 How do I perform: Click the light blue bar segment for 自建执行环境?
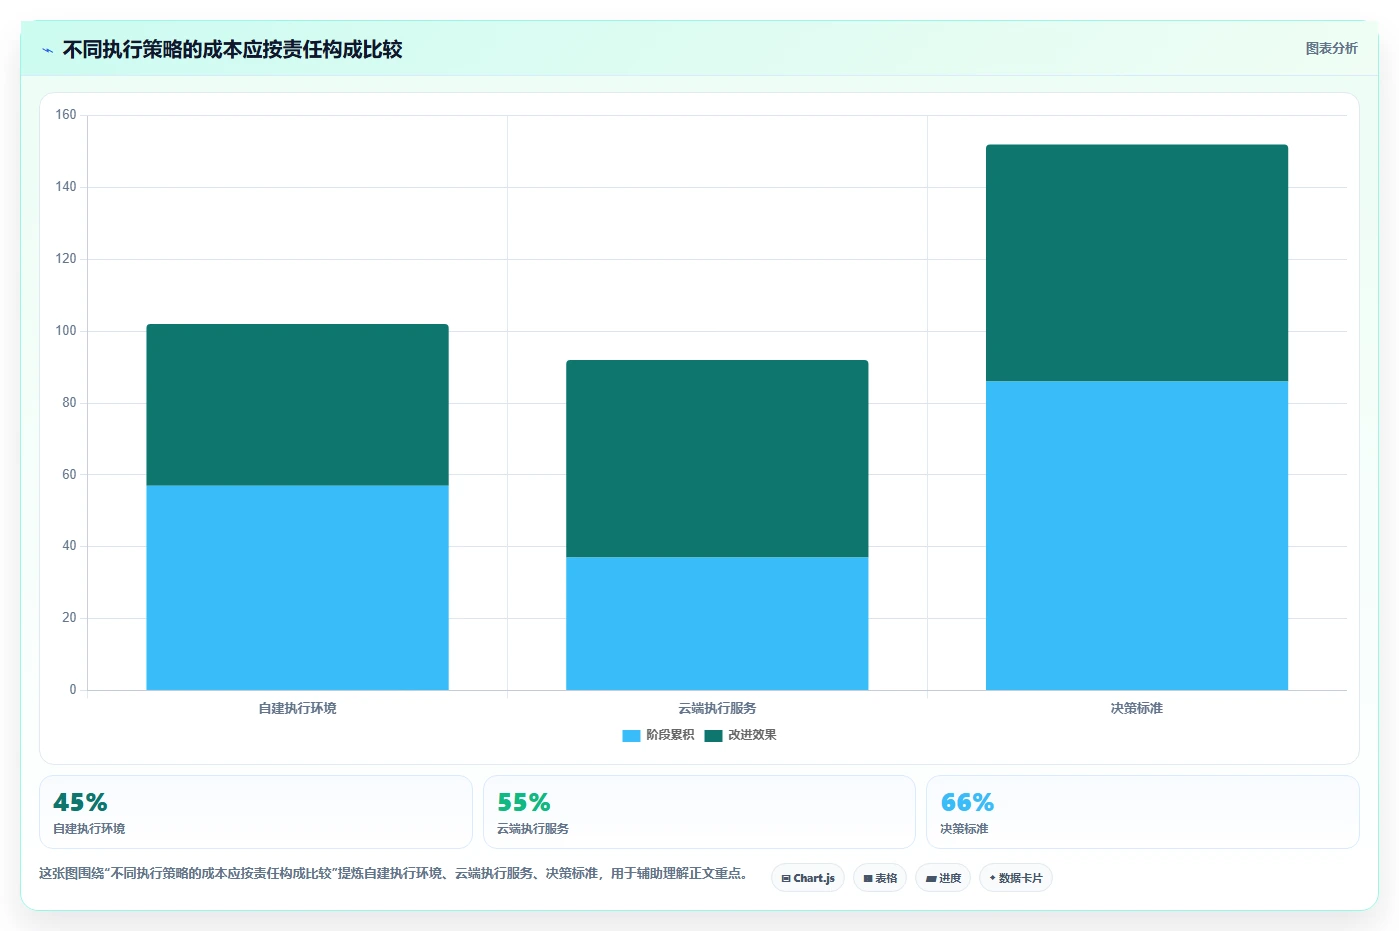click(297, 588)
